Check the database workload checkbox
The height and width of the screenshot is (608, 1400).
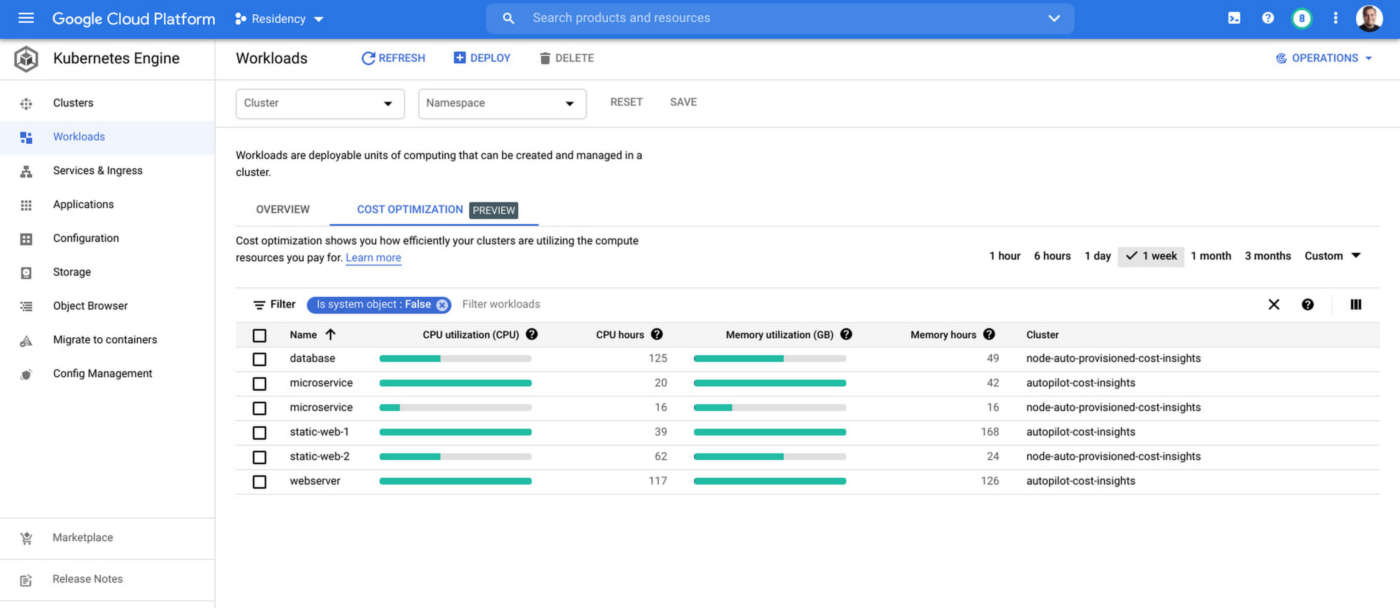point(260,359)
